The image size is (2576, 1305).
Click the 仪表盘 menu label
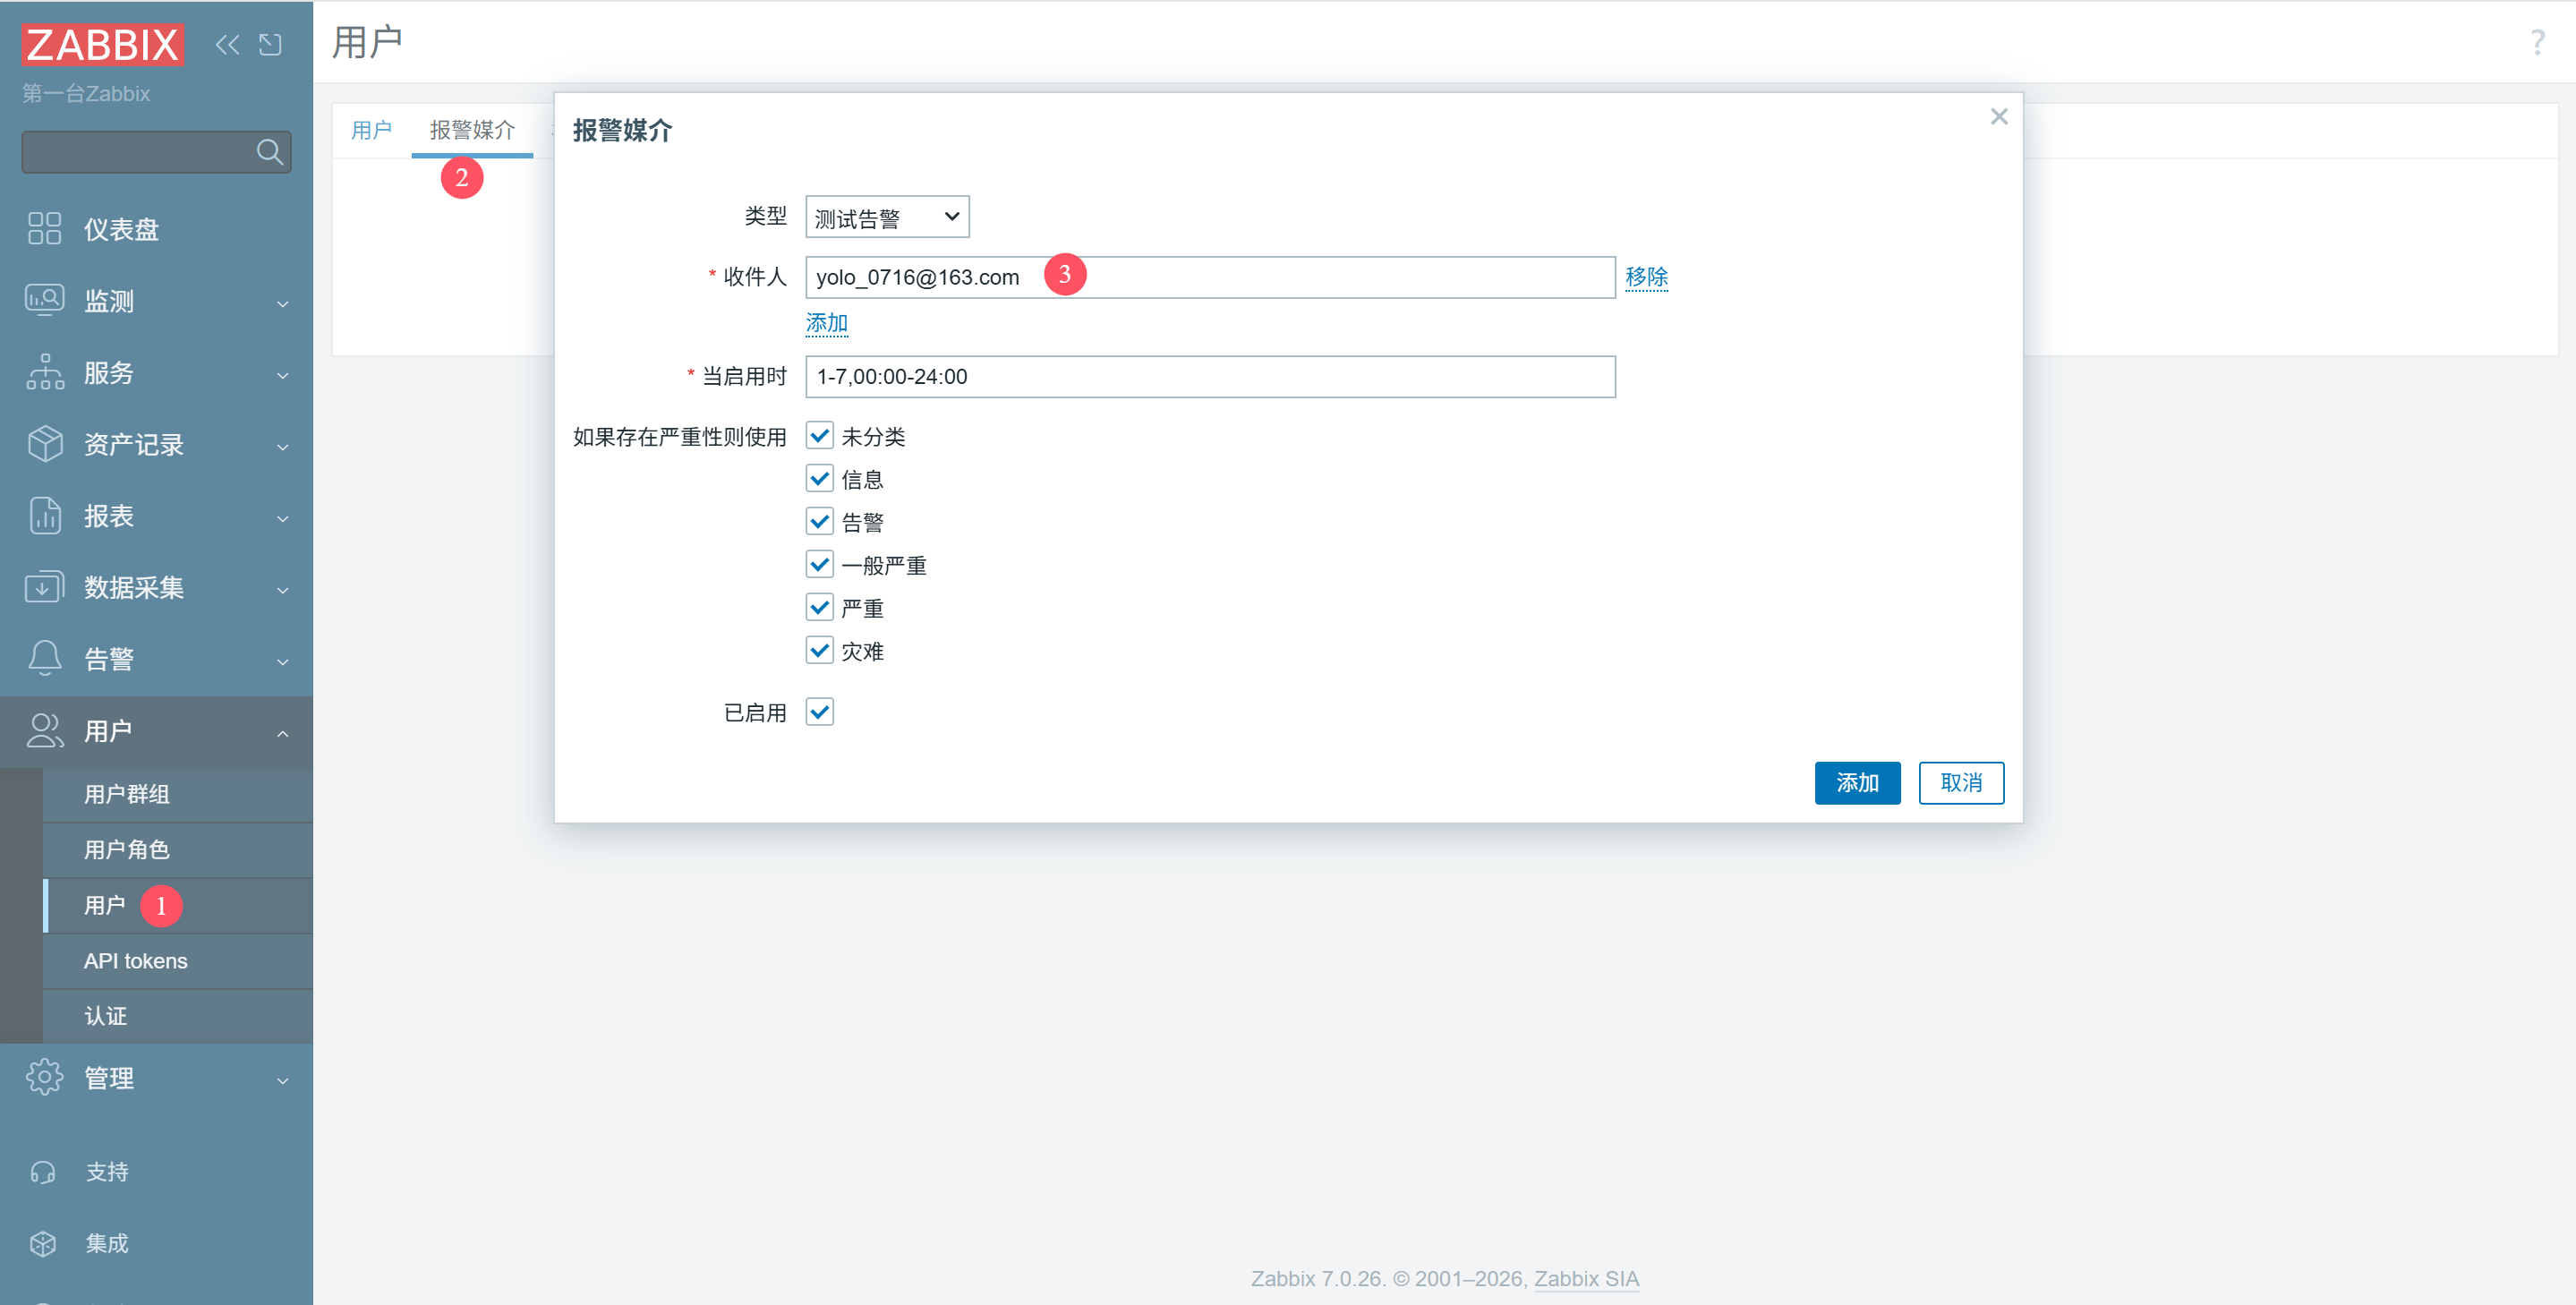[121, 229]
